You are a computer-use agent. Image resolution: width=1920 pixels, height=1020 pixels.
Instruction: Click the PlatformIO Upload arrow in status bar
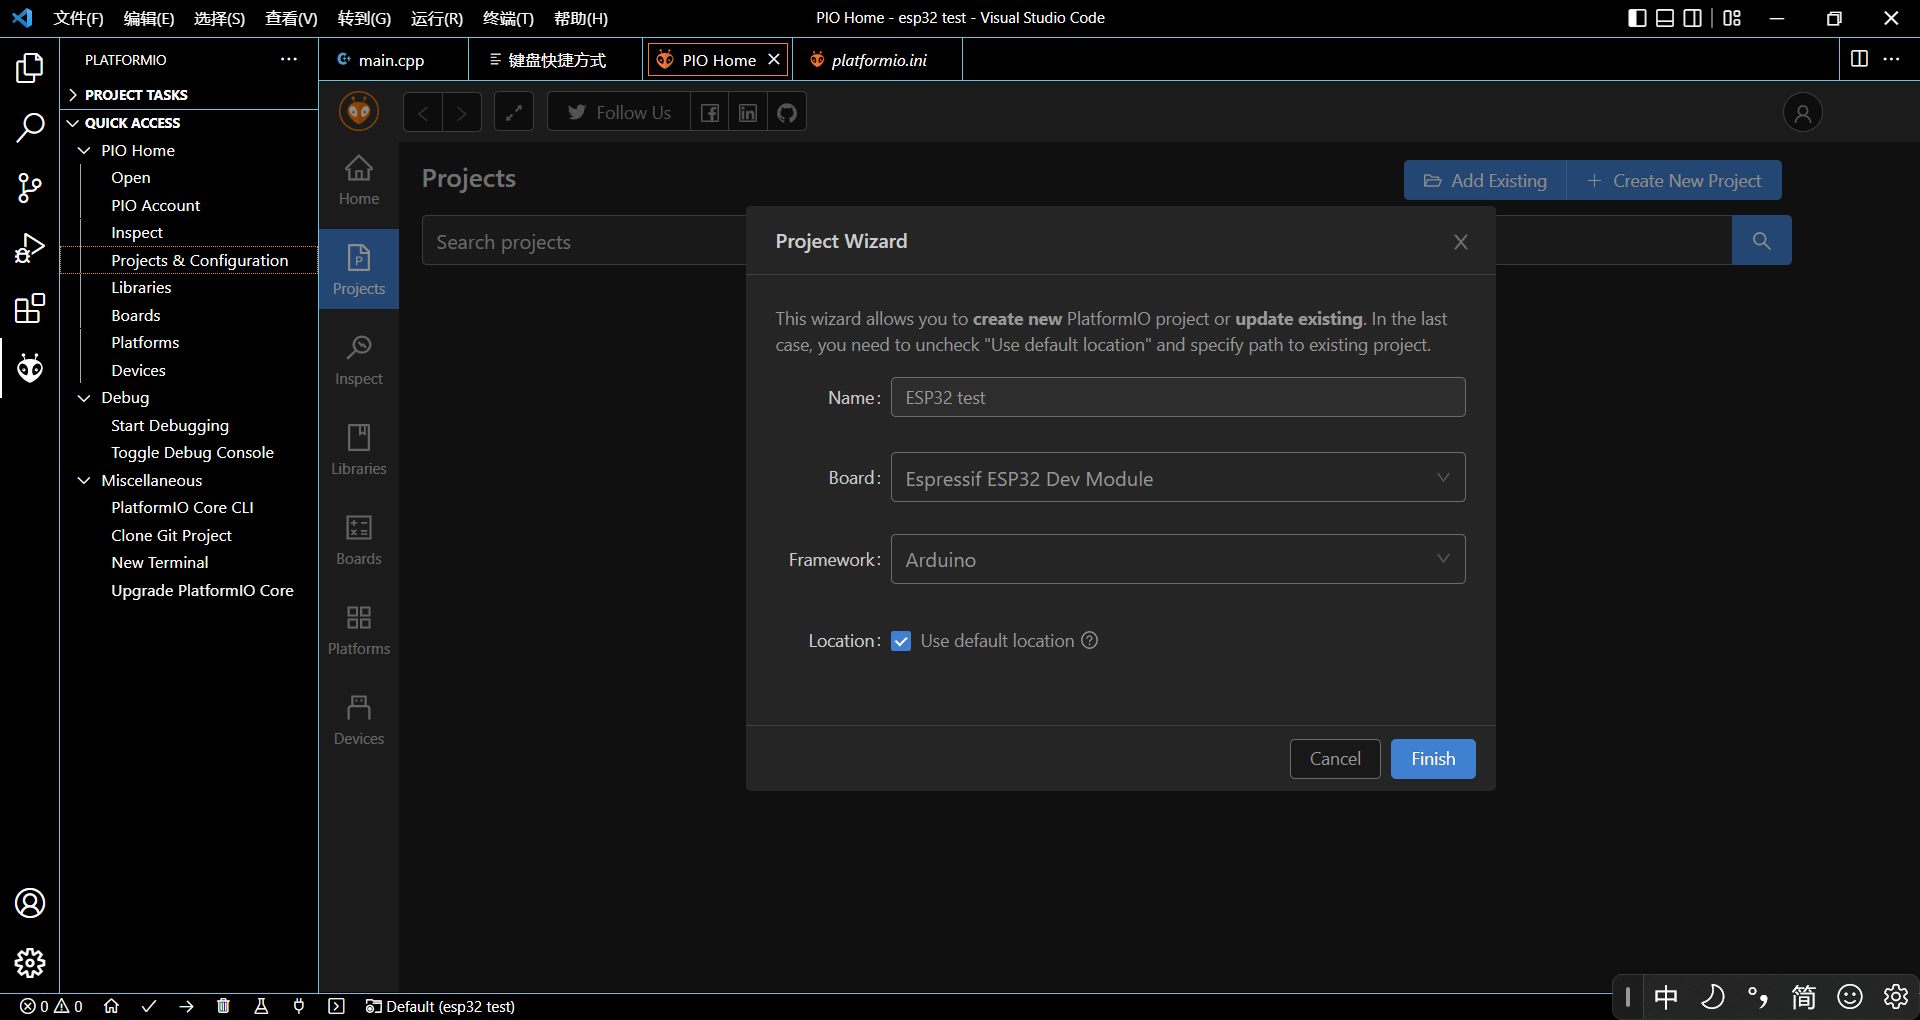186,1006
